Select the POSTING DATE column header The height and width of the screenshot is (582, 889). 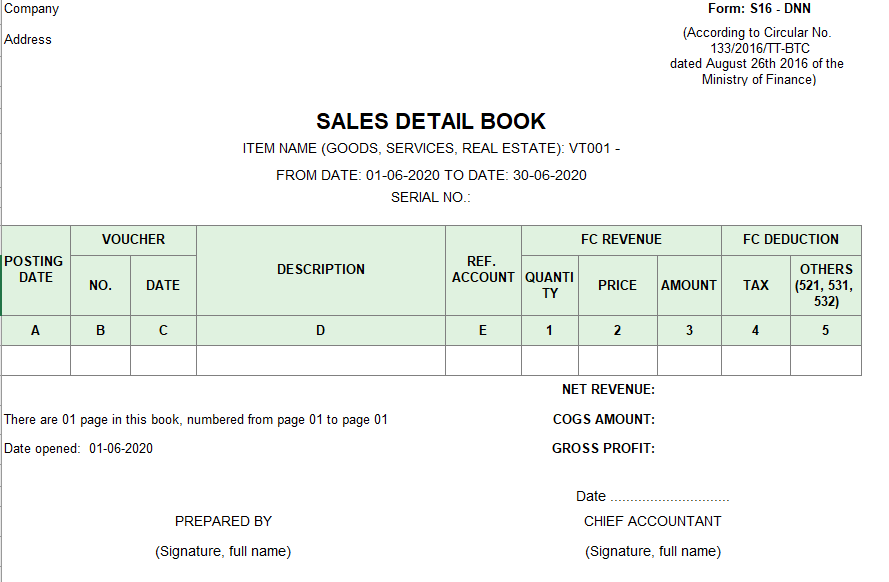pyautogui.click(x=35, y=269)
